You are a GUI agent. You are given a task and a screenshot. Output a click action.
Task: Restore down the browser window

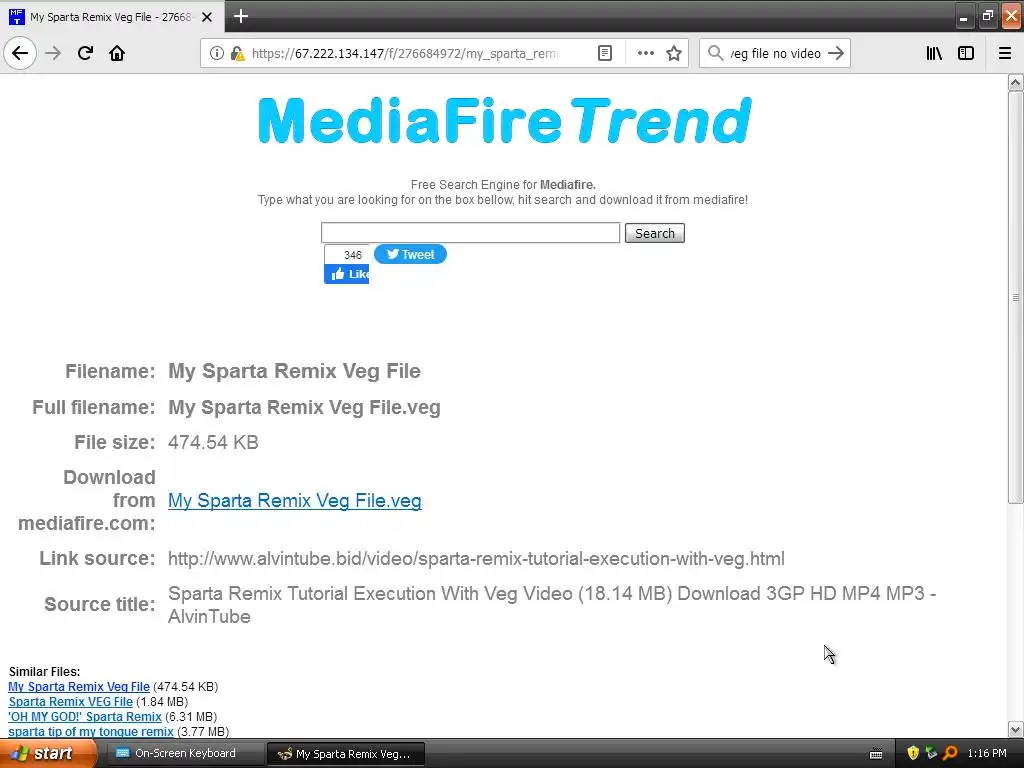[x=987, y=16]
